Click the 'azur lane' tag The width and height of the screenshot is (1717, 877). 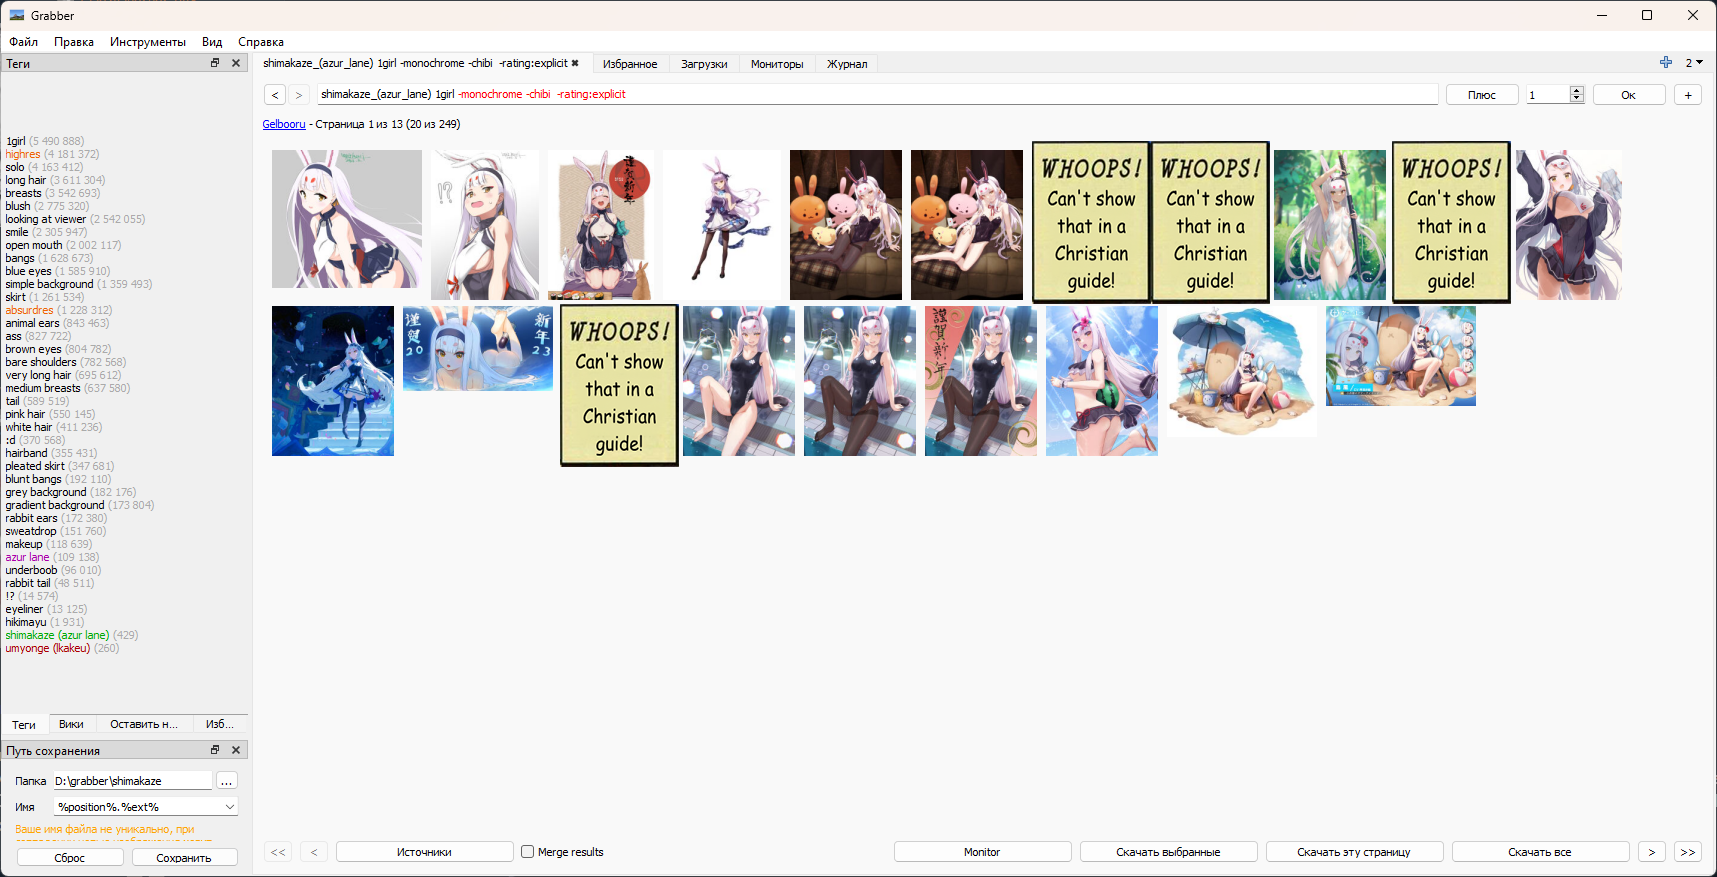(27, 557)
